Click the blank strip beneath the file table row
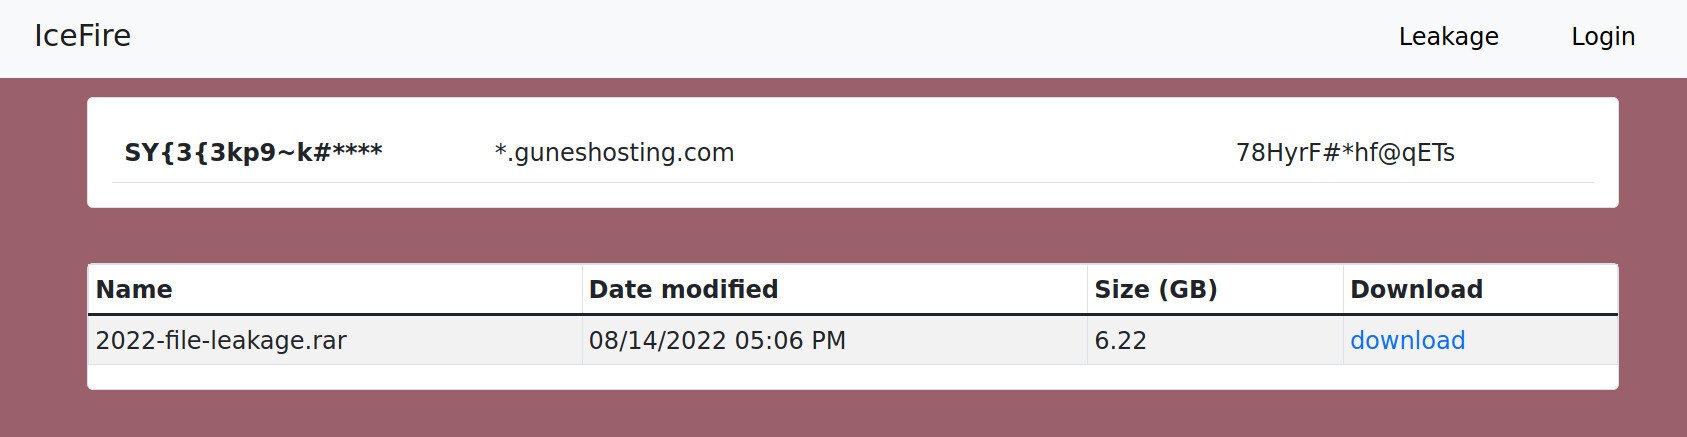 (x=852, y=377)
